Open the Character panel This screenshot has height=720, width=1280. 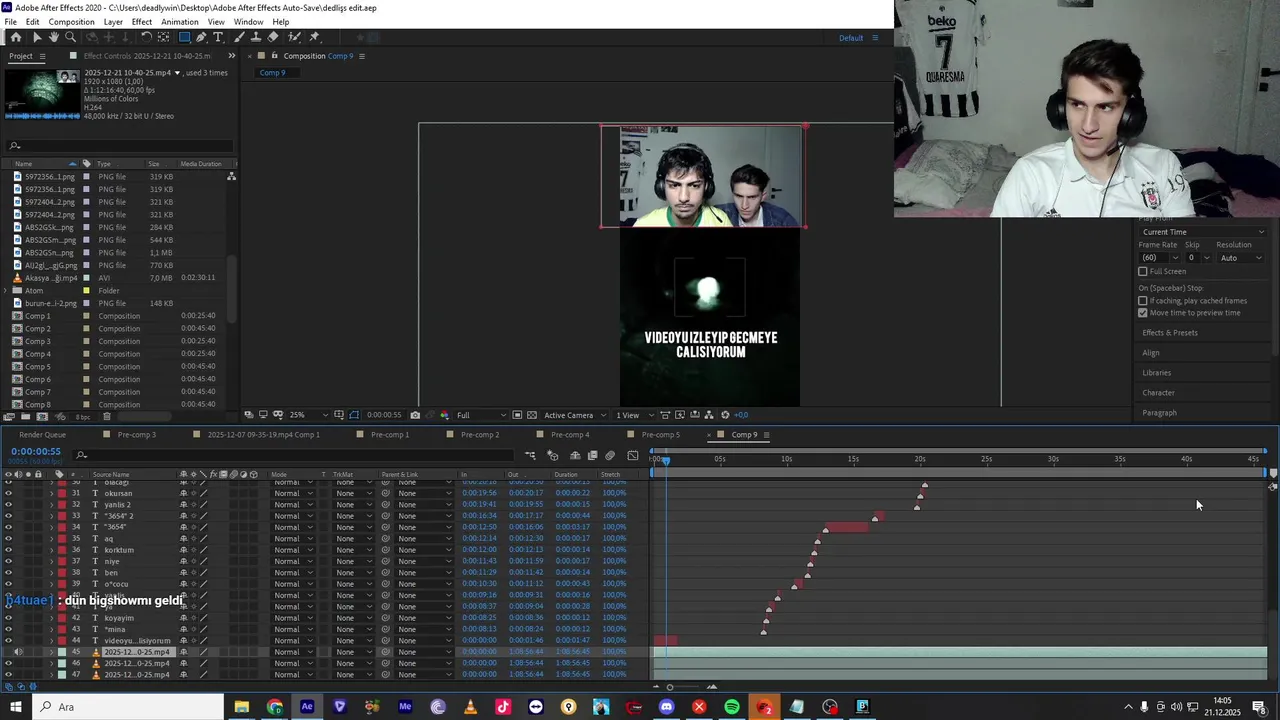coord(1158,393)
